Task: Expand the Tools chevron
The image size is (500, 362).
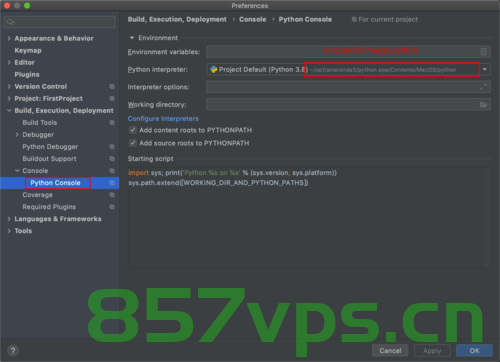Action: pos(9,231)
